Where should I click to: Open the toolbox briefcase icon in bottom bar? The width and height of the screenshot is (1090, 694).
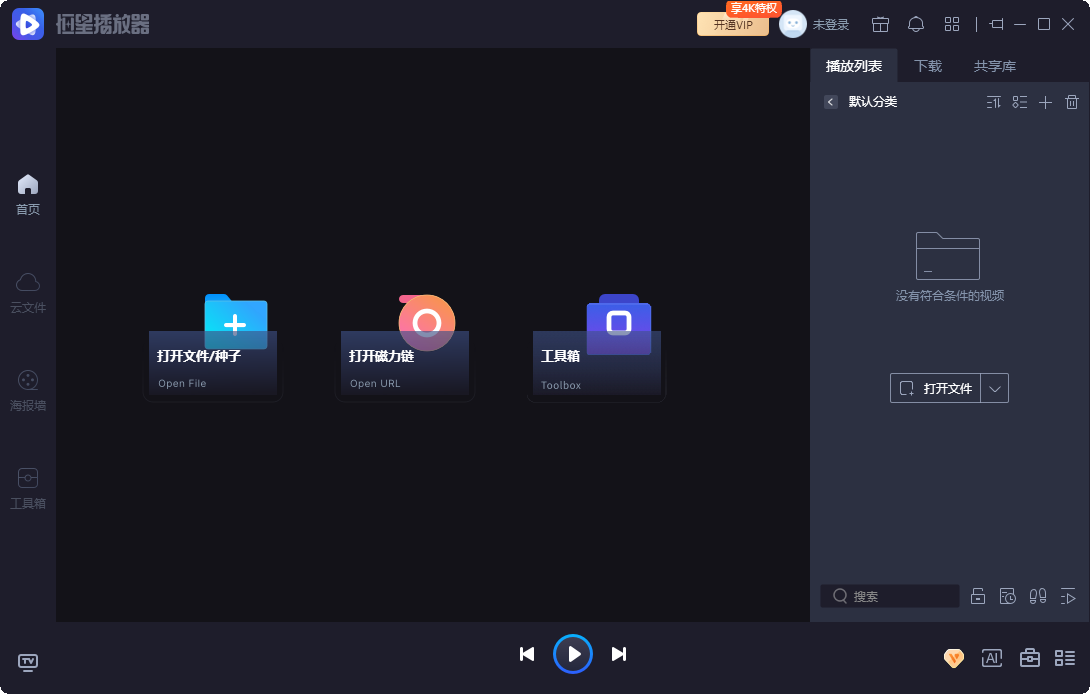1029,657
